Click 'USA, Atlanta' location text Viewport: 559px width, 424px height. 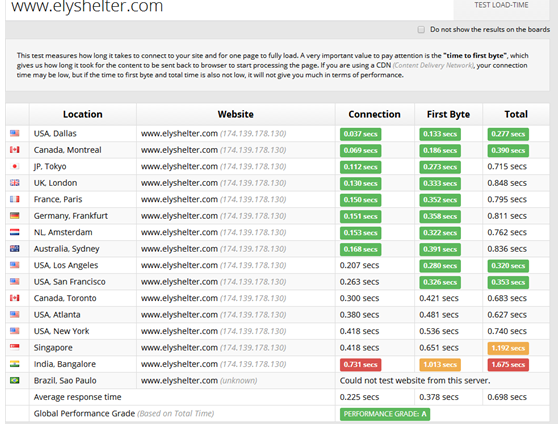(57, 315)
